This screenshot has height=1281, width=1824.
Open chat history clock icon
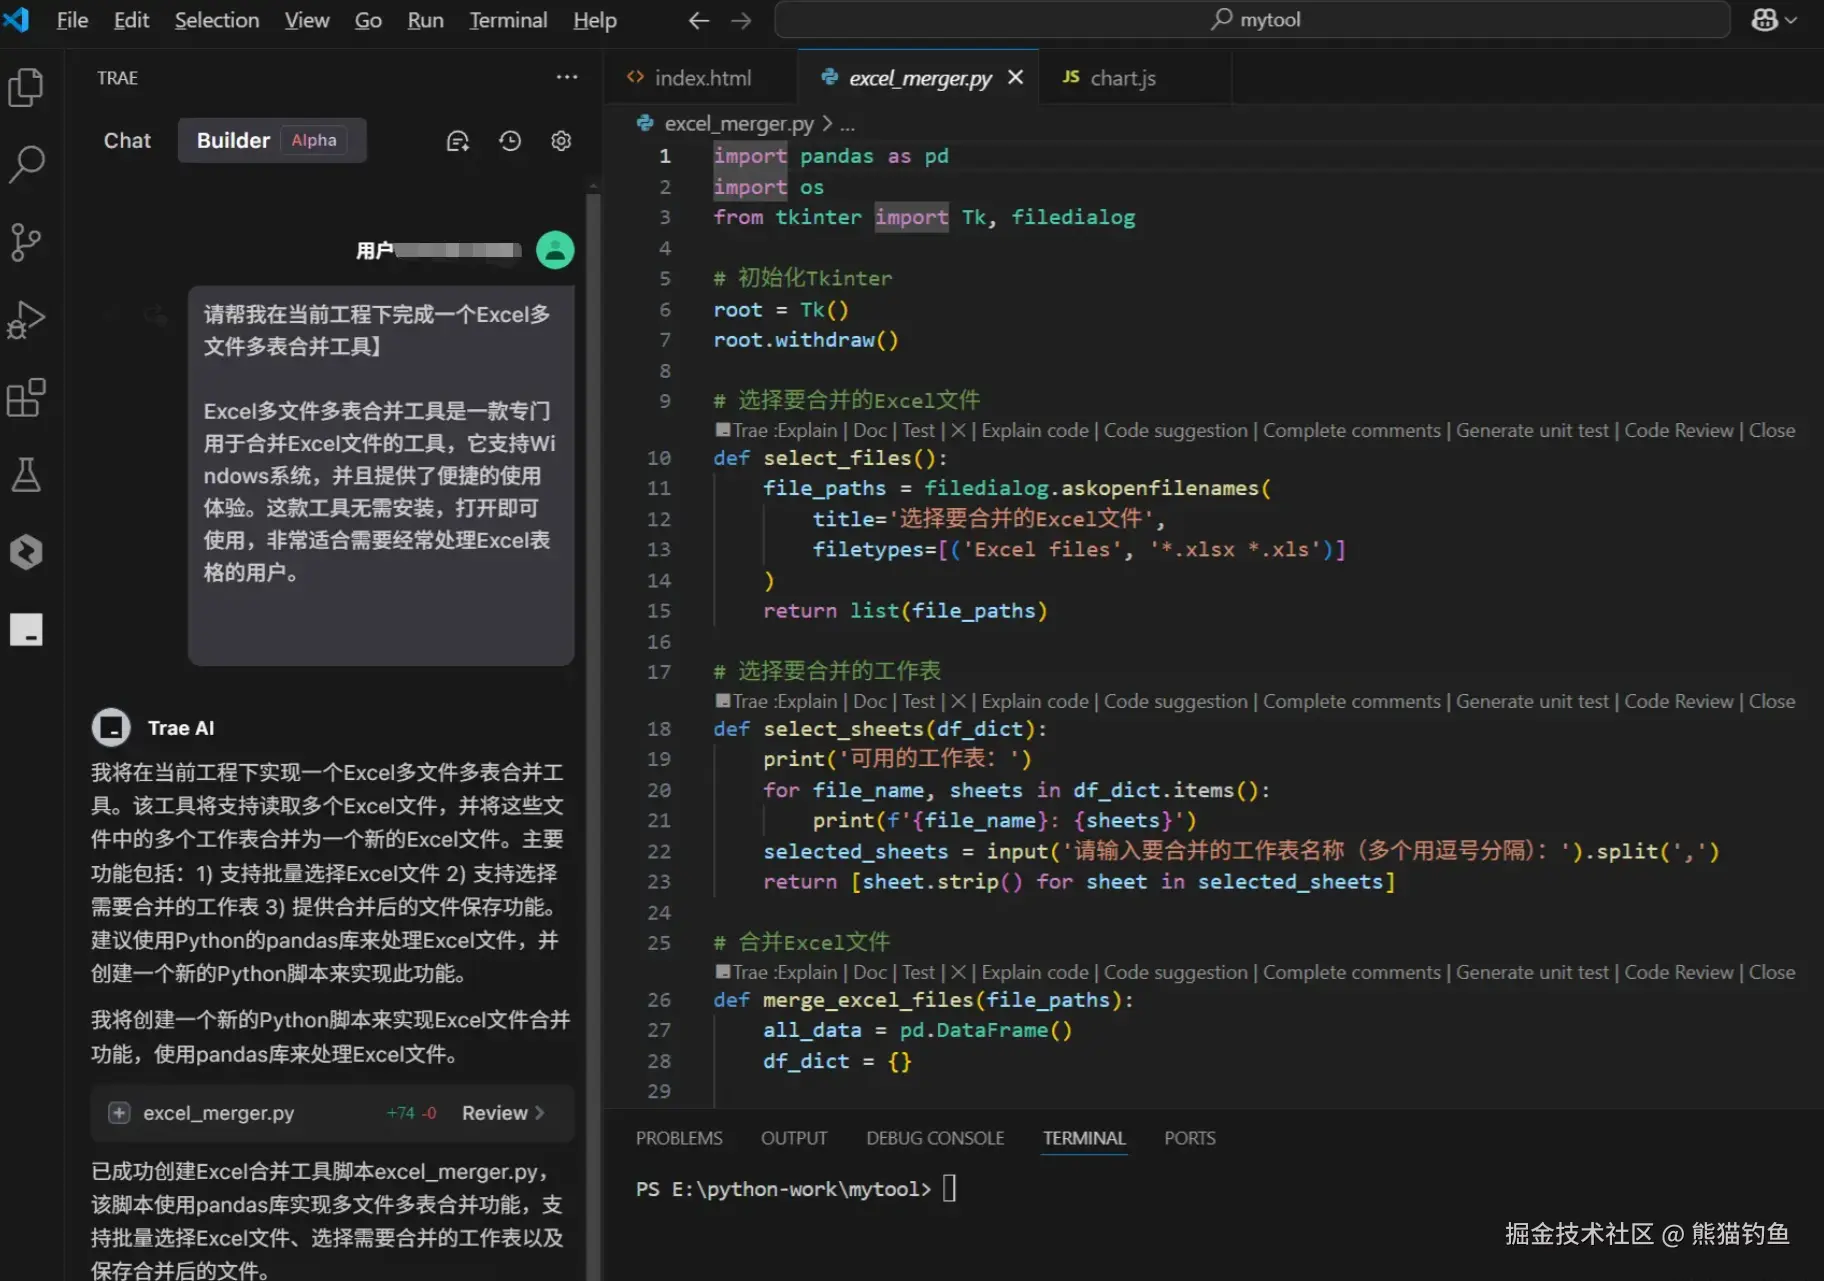point(510,141)
